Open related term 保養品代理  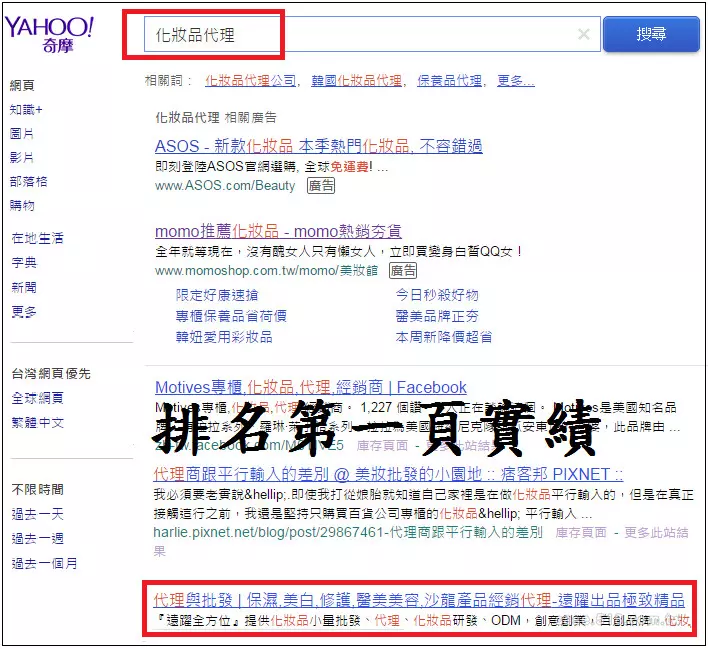click(449, 81)
